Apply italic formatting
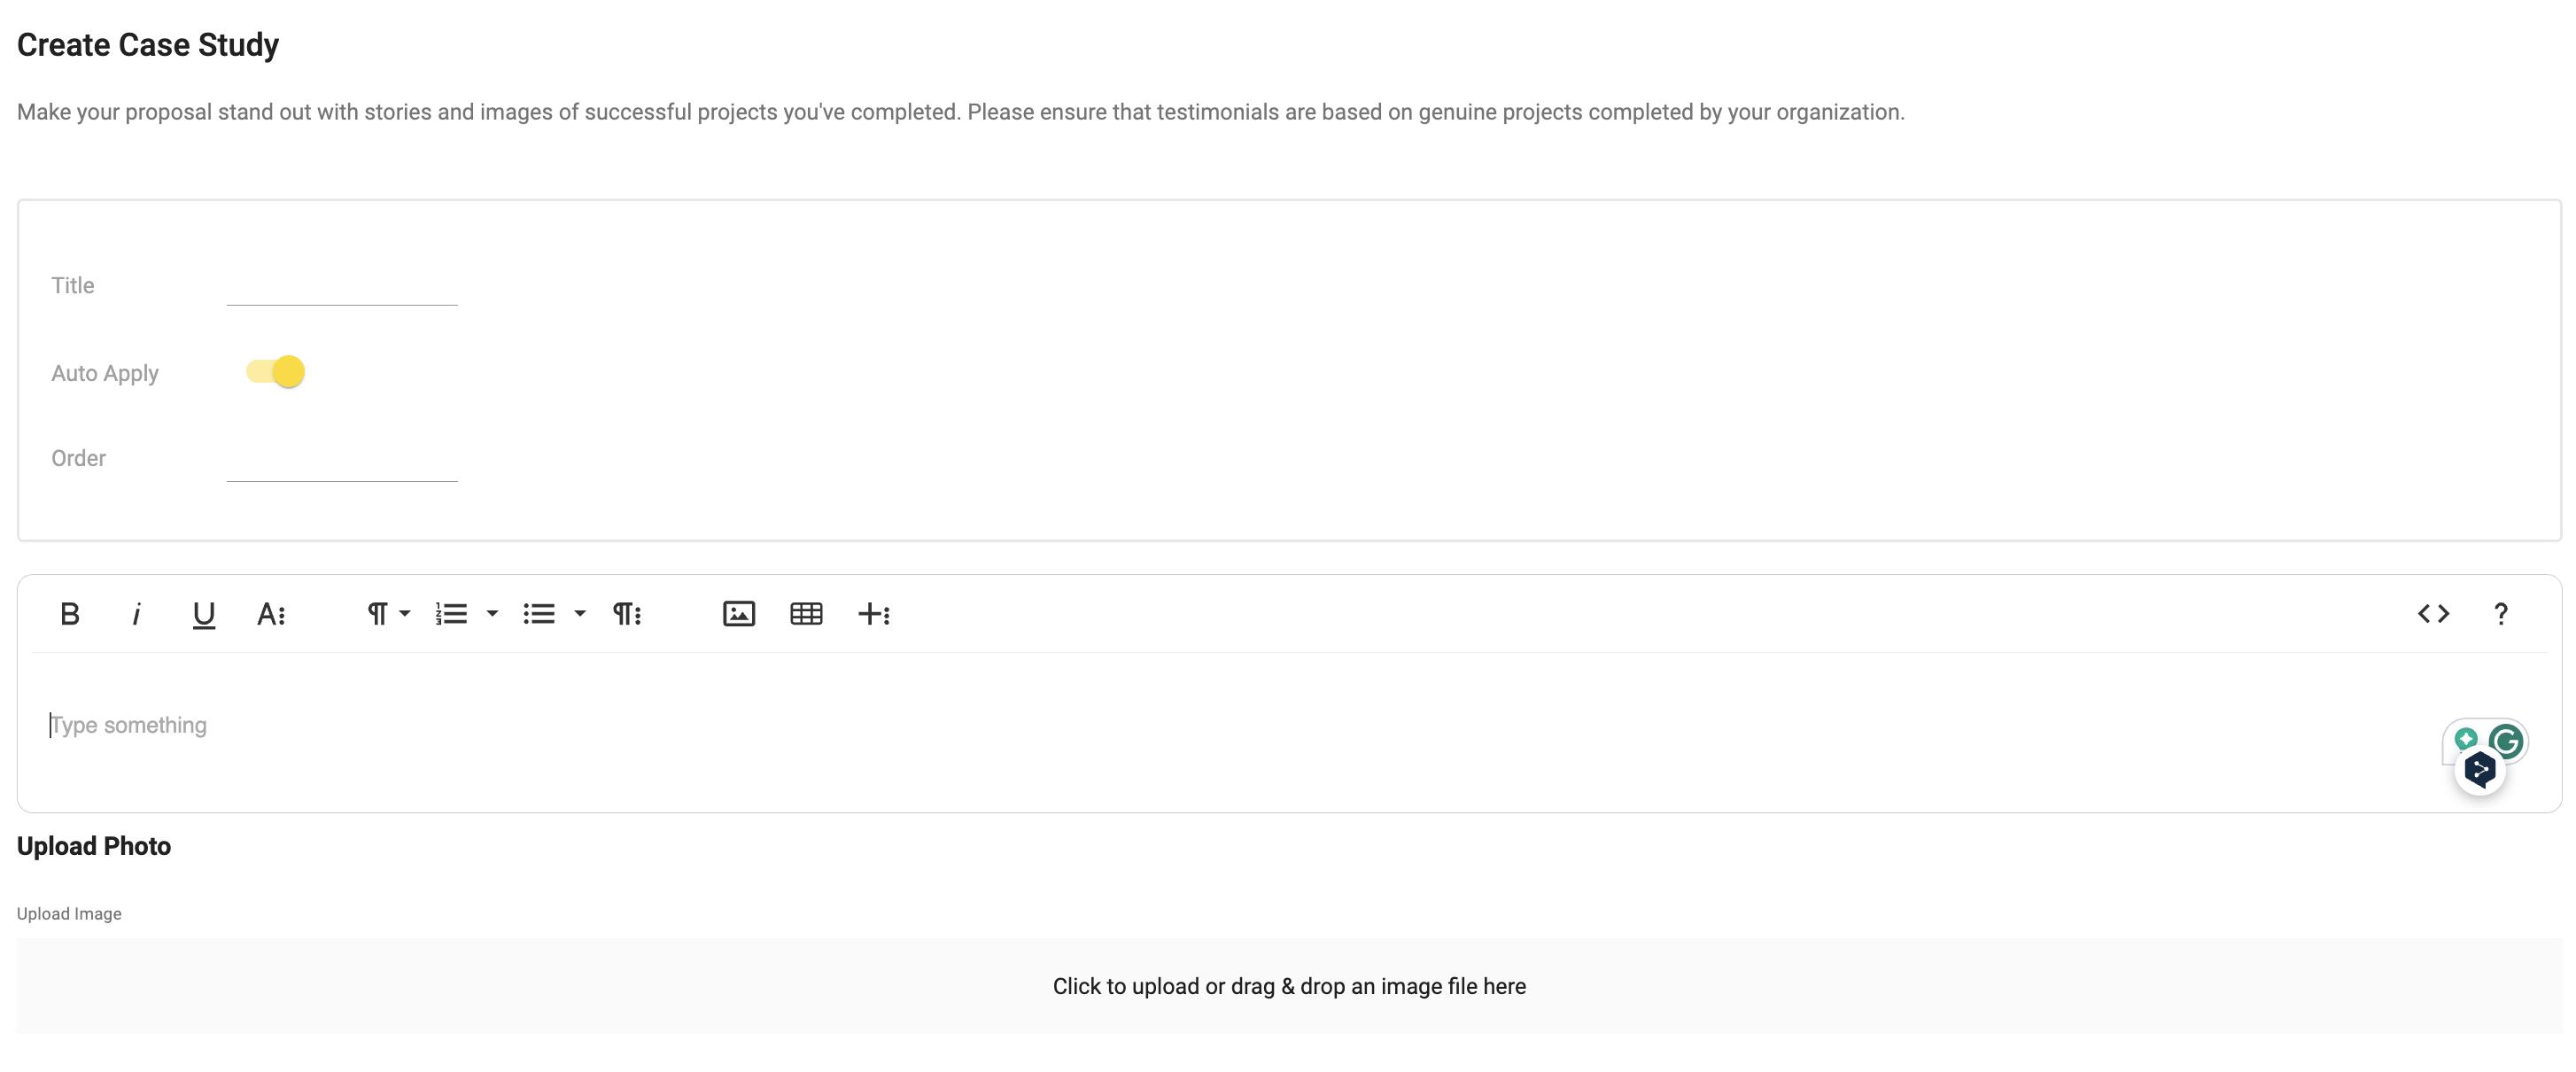Image resolution: width=2576 pixels, height=1072 pixels. pos(136,613)
